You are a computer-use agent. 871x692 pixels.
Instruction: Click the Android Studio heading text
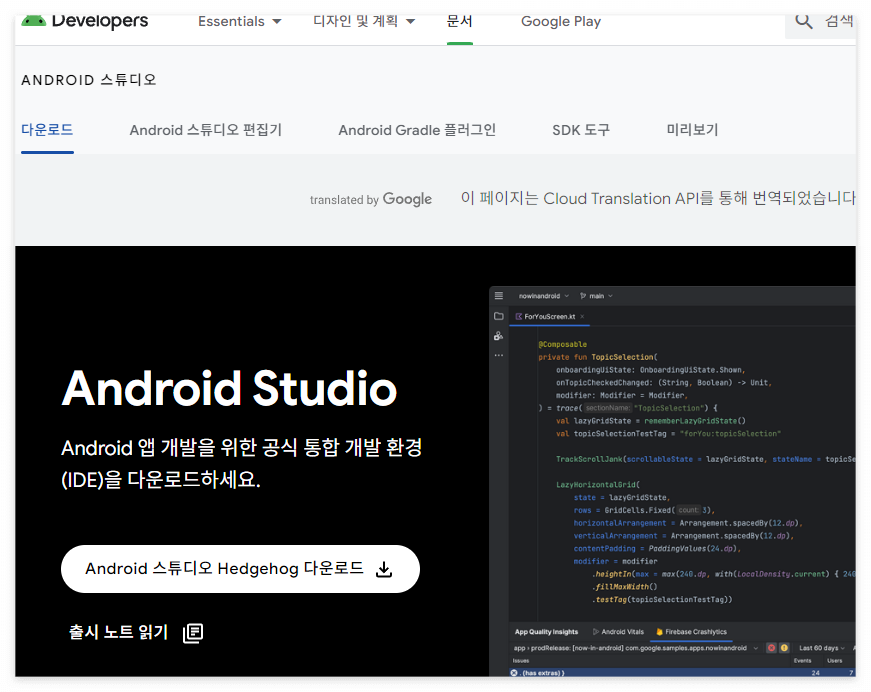229,388
